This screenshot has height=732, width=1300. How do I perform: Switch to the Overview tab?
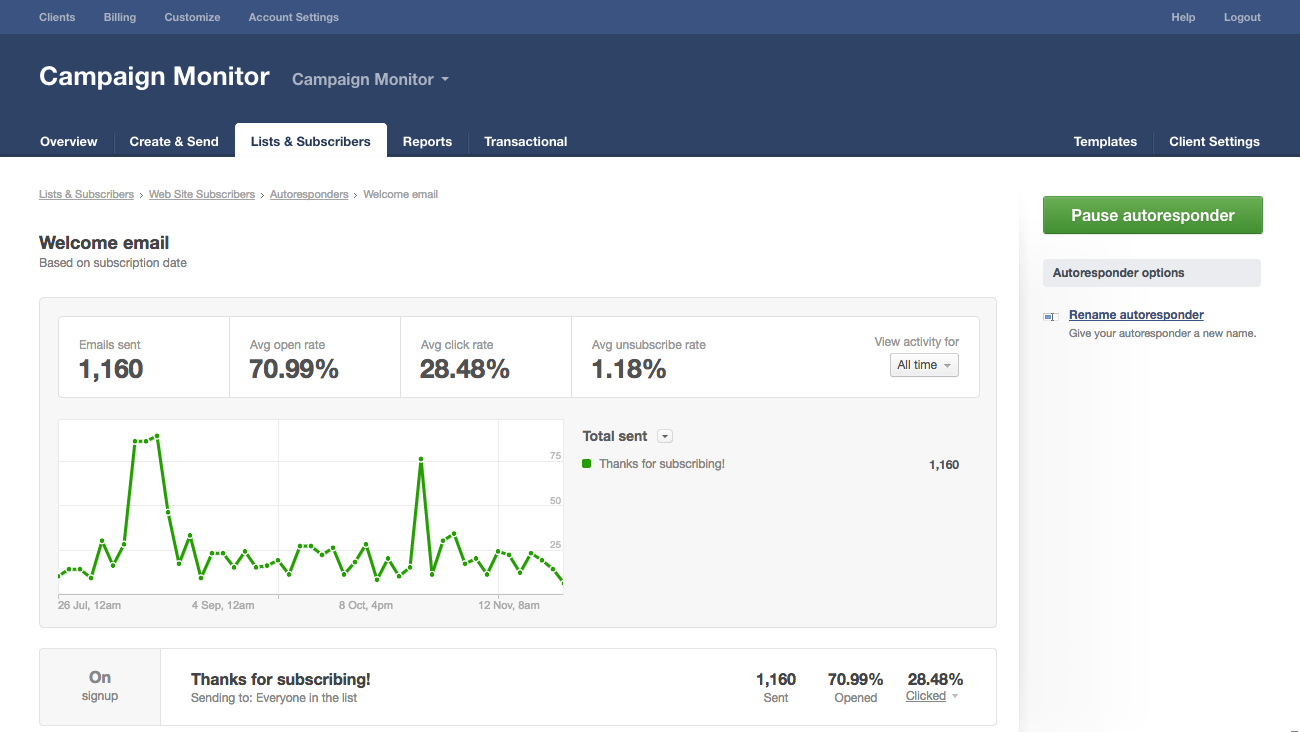click(x=69, y=142)
